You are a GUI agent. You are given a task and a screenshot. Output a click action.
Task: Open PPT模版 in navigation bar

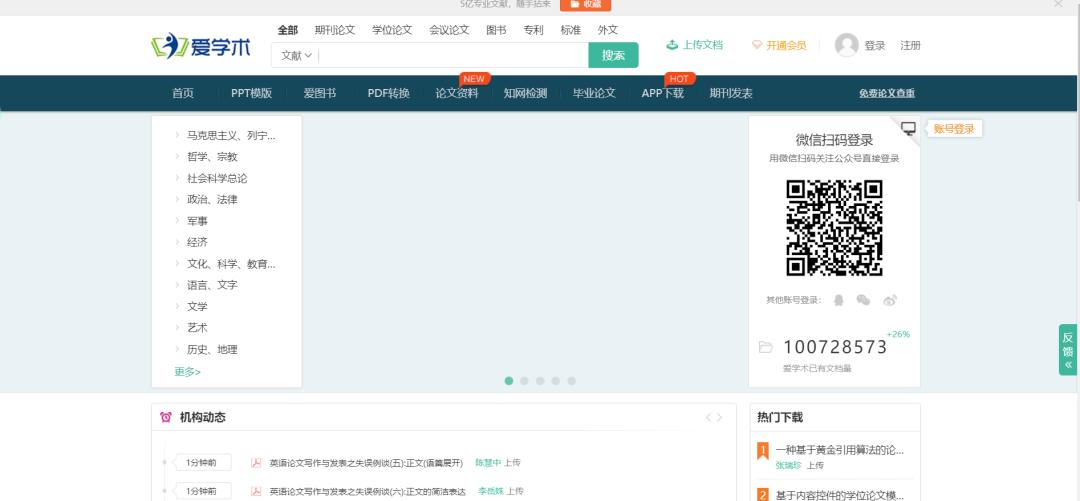click(251, 94)
